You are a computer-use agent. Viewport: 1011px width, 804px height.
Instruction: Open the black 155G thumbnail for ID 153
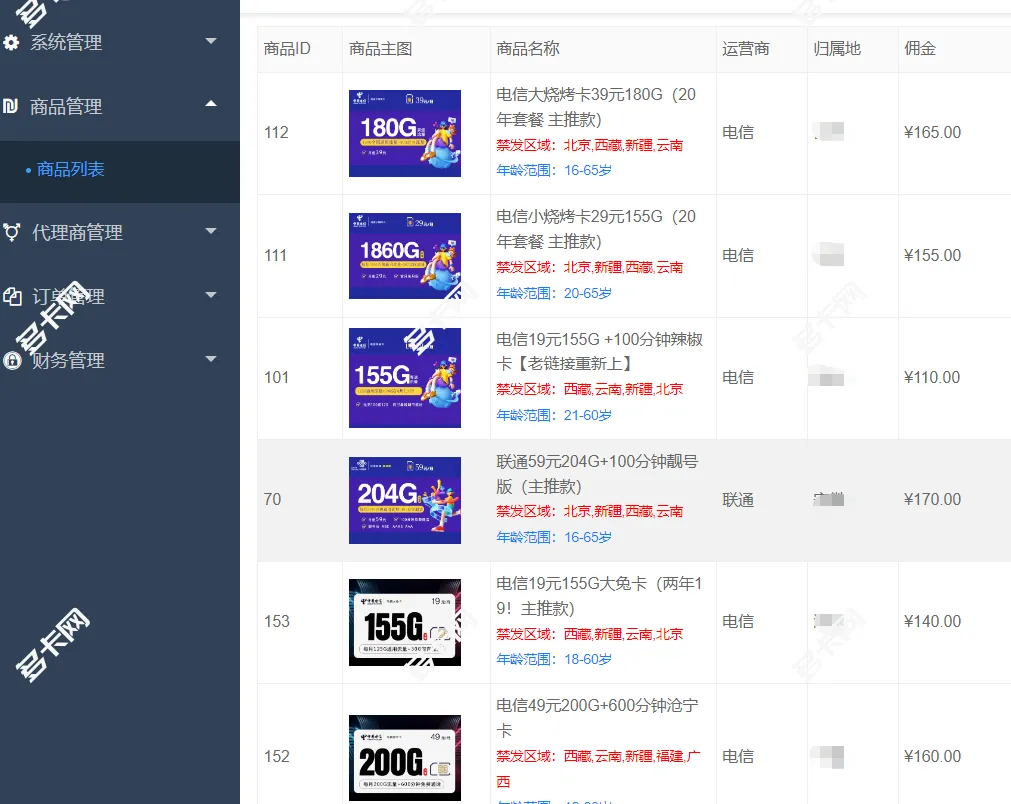click(405, 622)
